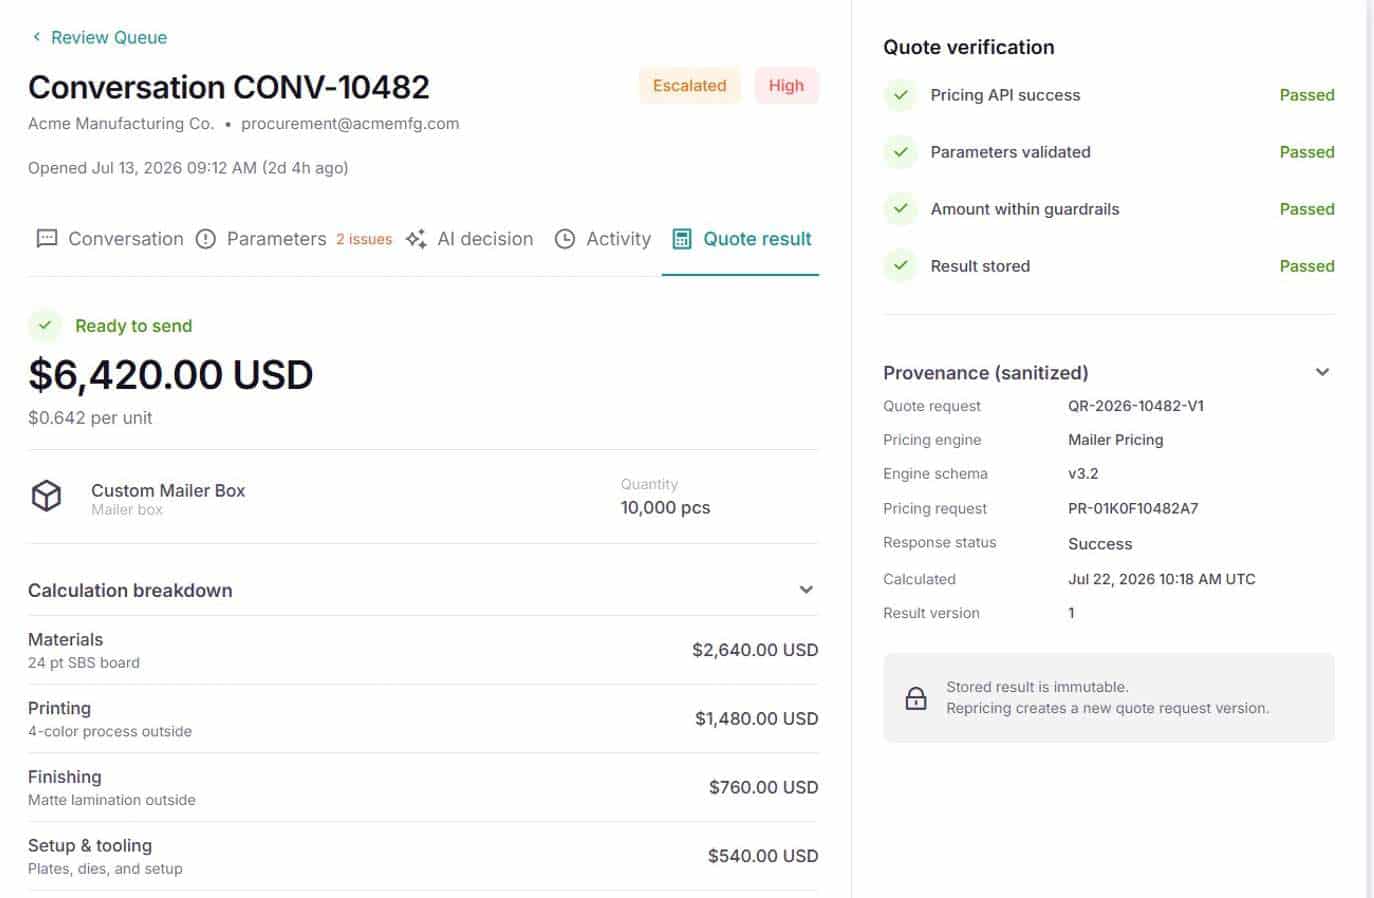Click the Conversation tab chat icon
1374x898 pixels.
(x=46, y=239)
